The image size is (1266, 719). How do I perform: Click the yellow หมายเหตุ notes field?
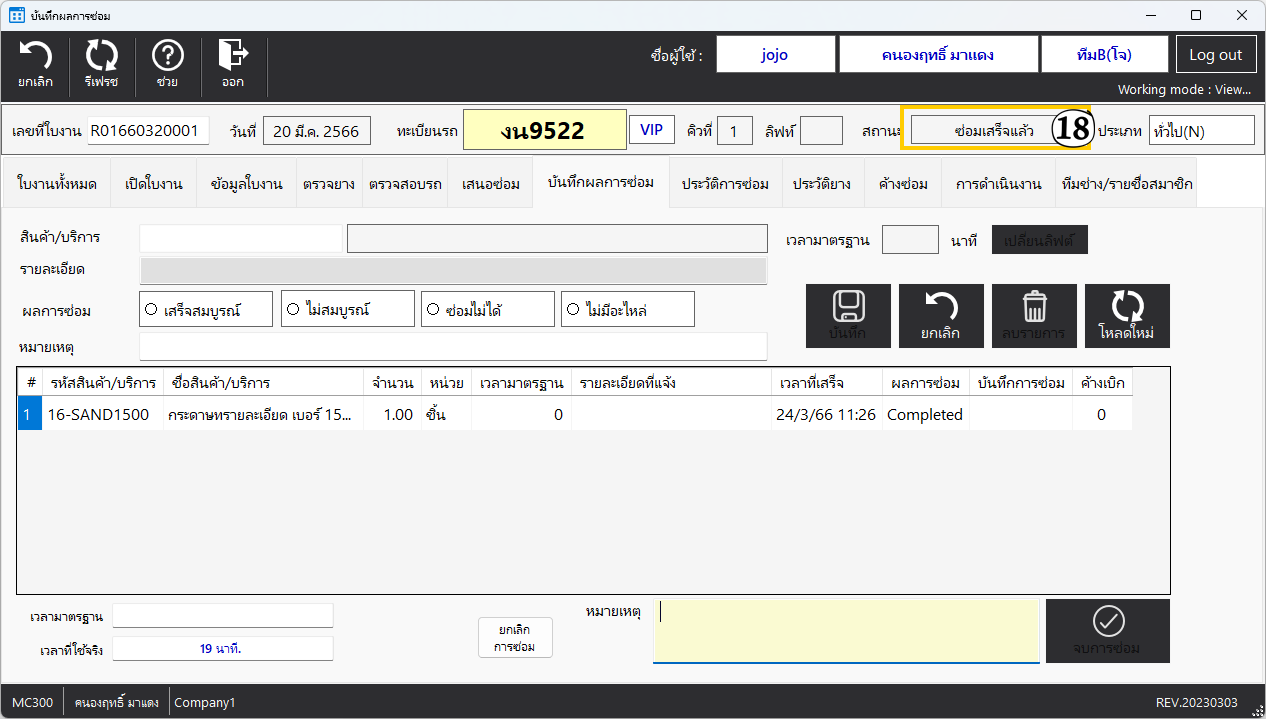tap(846, 631)
